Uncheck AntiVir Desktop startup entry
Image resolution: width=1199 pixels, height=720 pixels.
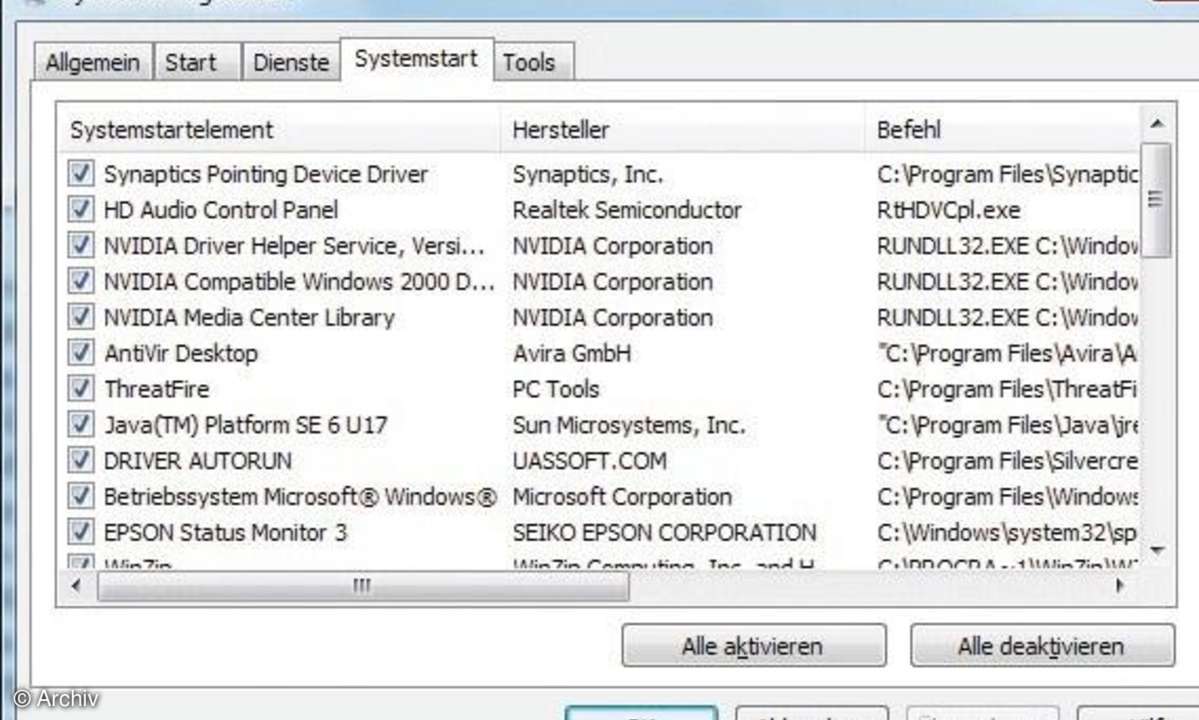point(81,352)
